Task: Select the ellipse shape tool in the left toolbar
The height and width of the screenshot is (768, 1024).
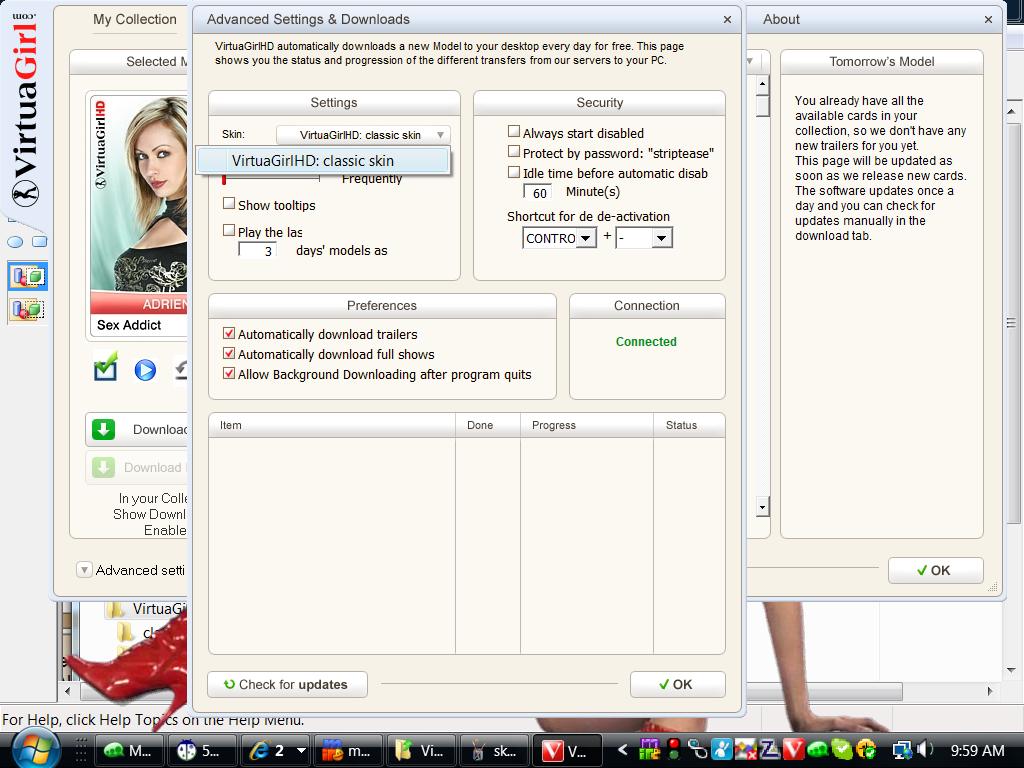Action: (15, 242)
